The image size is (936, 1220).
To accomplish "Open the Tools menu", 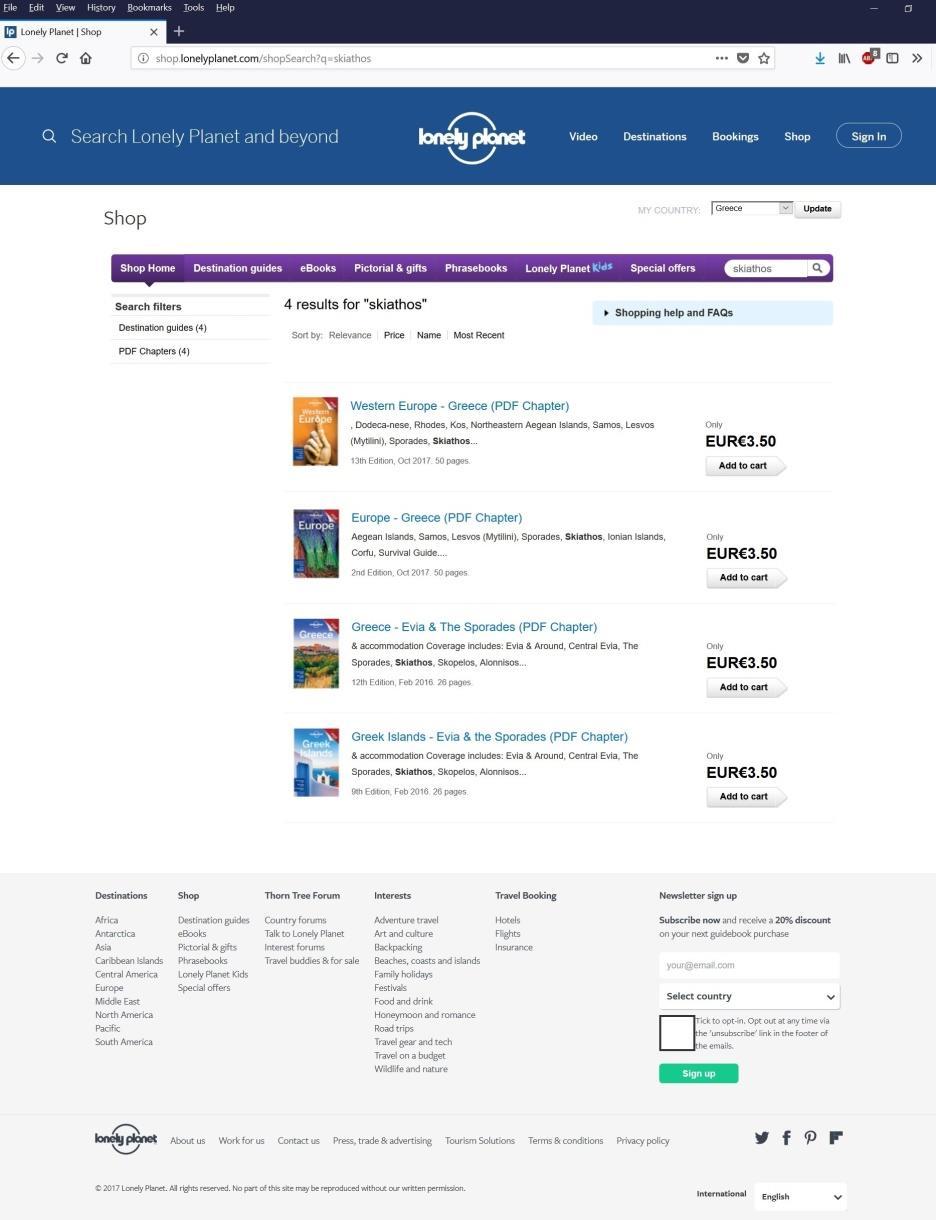I will (193, 7).
